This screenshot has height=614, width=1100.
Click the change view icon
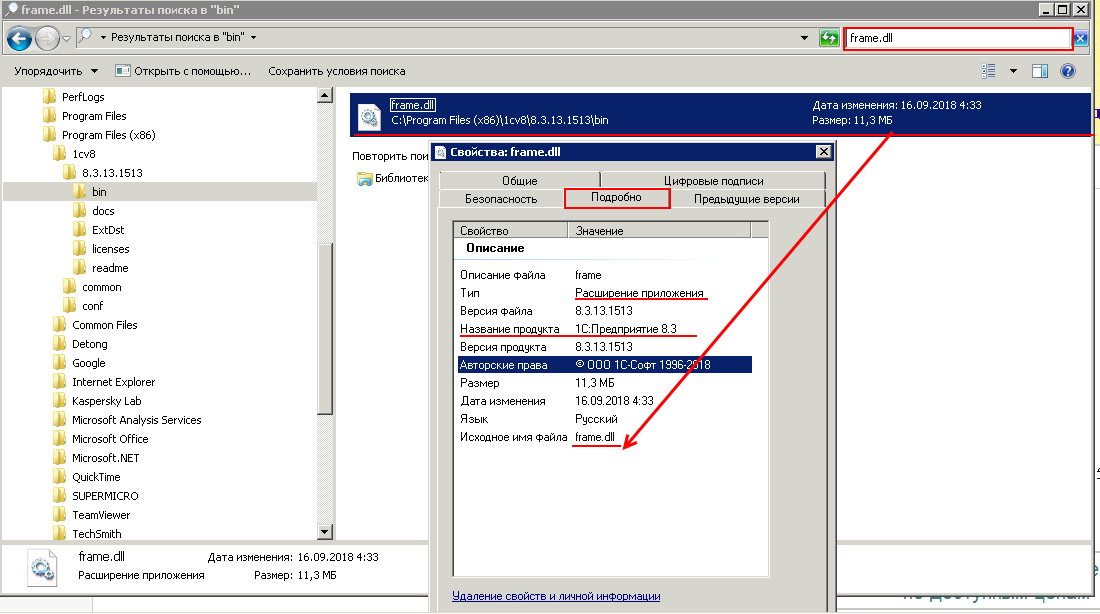[988, 71]
